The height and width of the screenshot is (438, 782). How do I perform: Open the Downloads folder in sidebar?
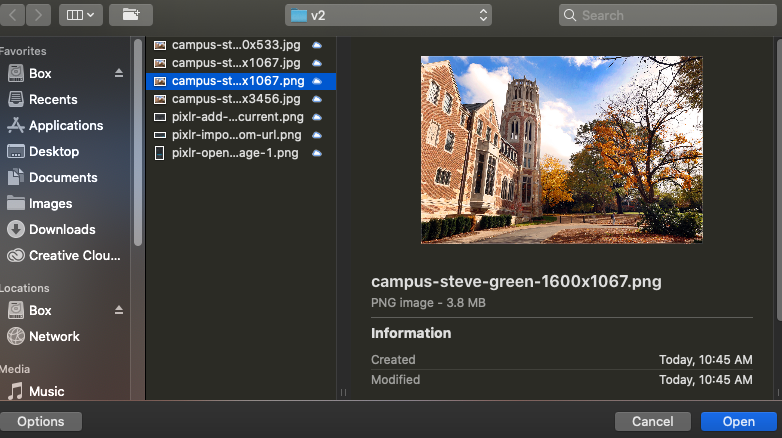click(x=62, y=230)
